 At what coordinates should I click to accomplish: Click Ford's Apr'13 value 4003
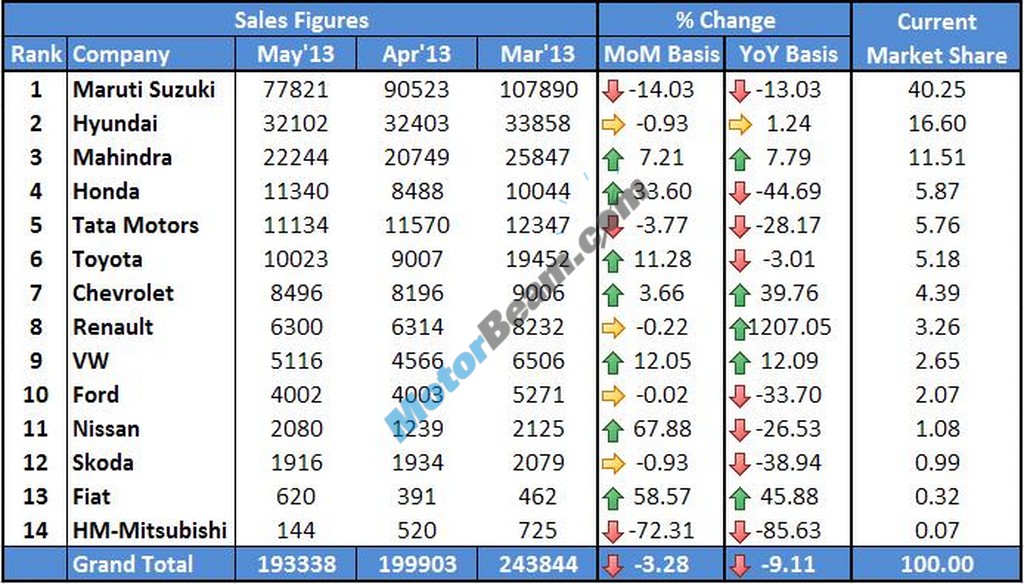(416, 395)
